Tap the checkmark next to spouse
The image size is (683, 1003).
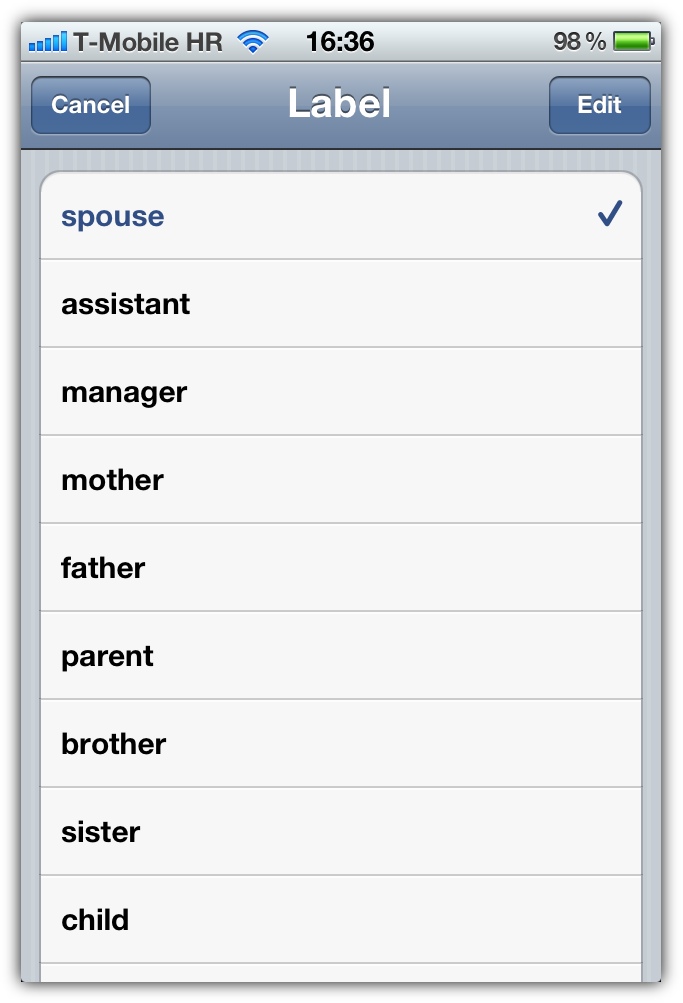609,214
